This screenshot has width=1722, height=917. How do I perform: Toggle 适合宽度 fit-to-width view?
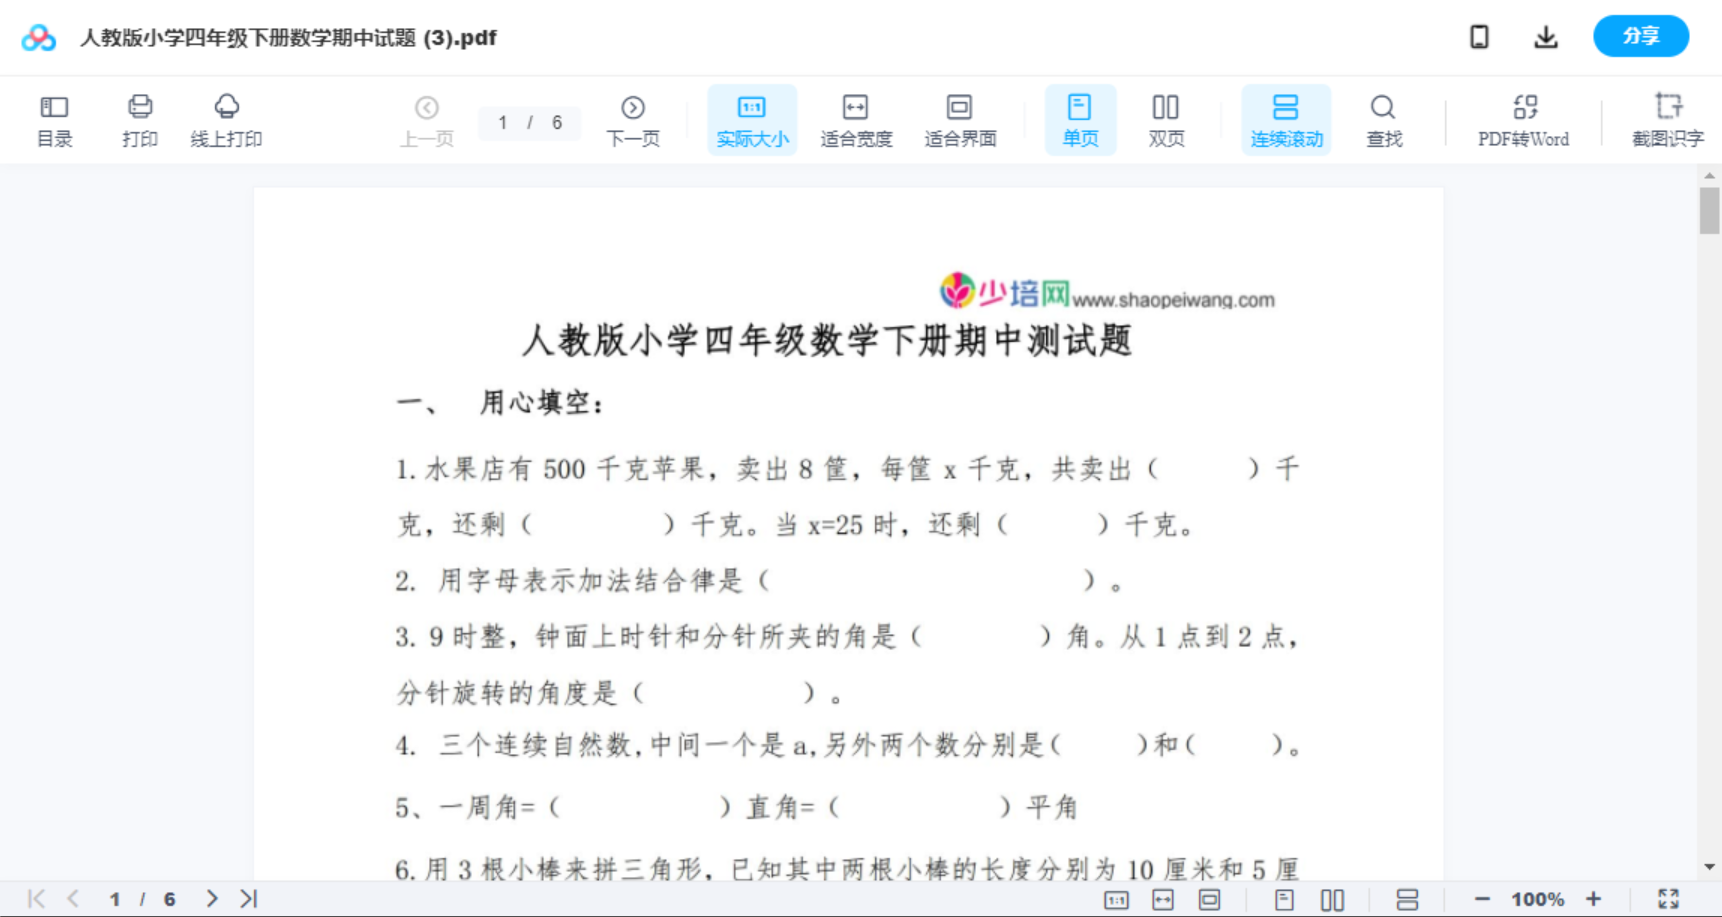[855, 119]
